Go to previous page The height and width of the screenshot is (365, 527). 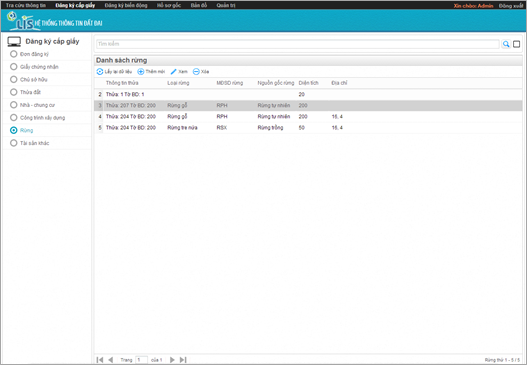pos(111,360)
